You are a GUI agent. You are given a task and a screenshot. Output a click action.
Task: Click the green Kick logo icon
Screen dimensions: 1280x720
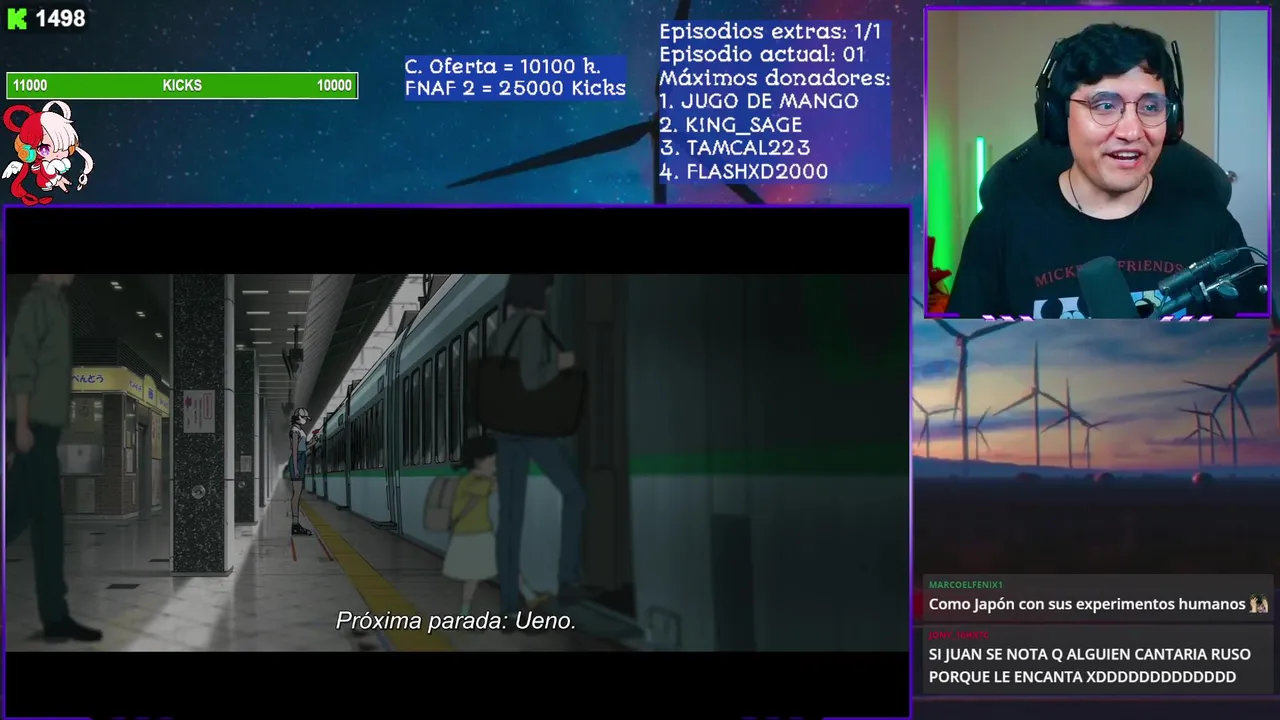click(x=17, y=19)
